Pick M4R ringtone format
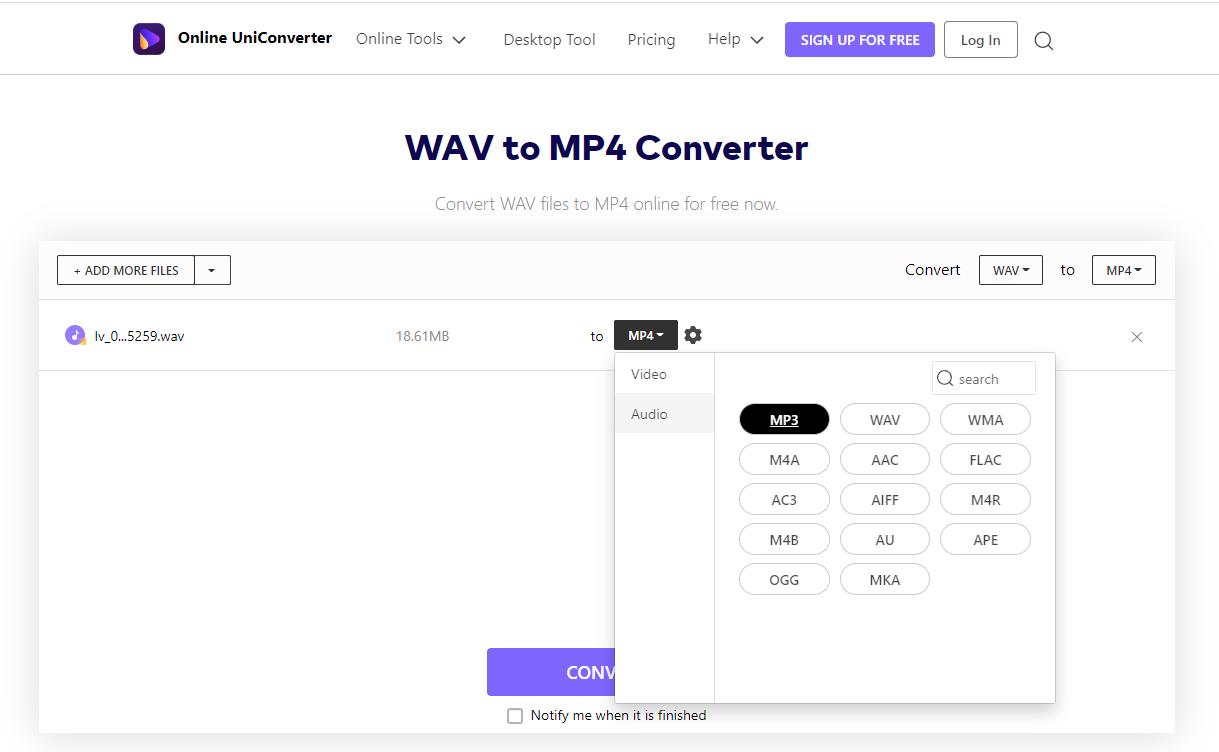The image size is (1219, 752). 985,500
